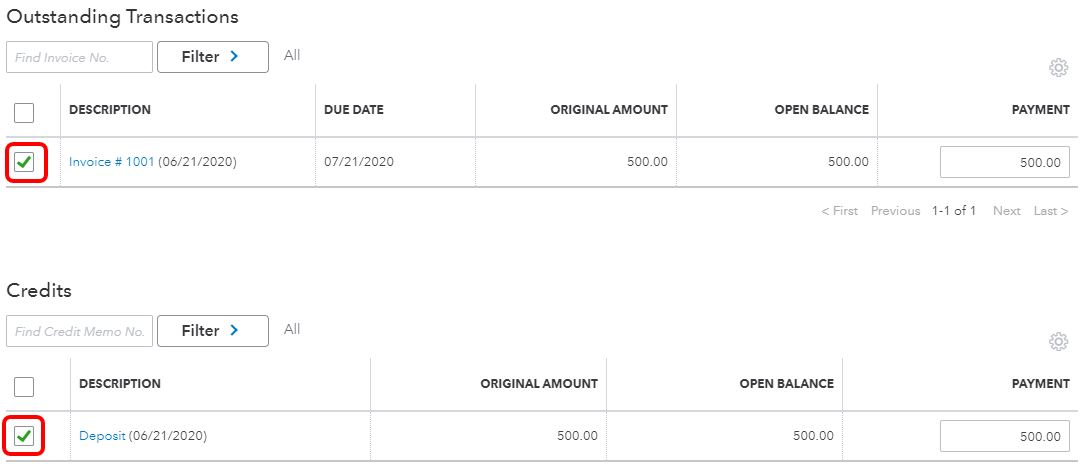Open the Invoice # 1001 link

111,162
